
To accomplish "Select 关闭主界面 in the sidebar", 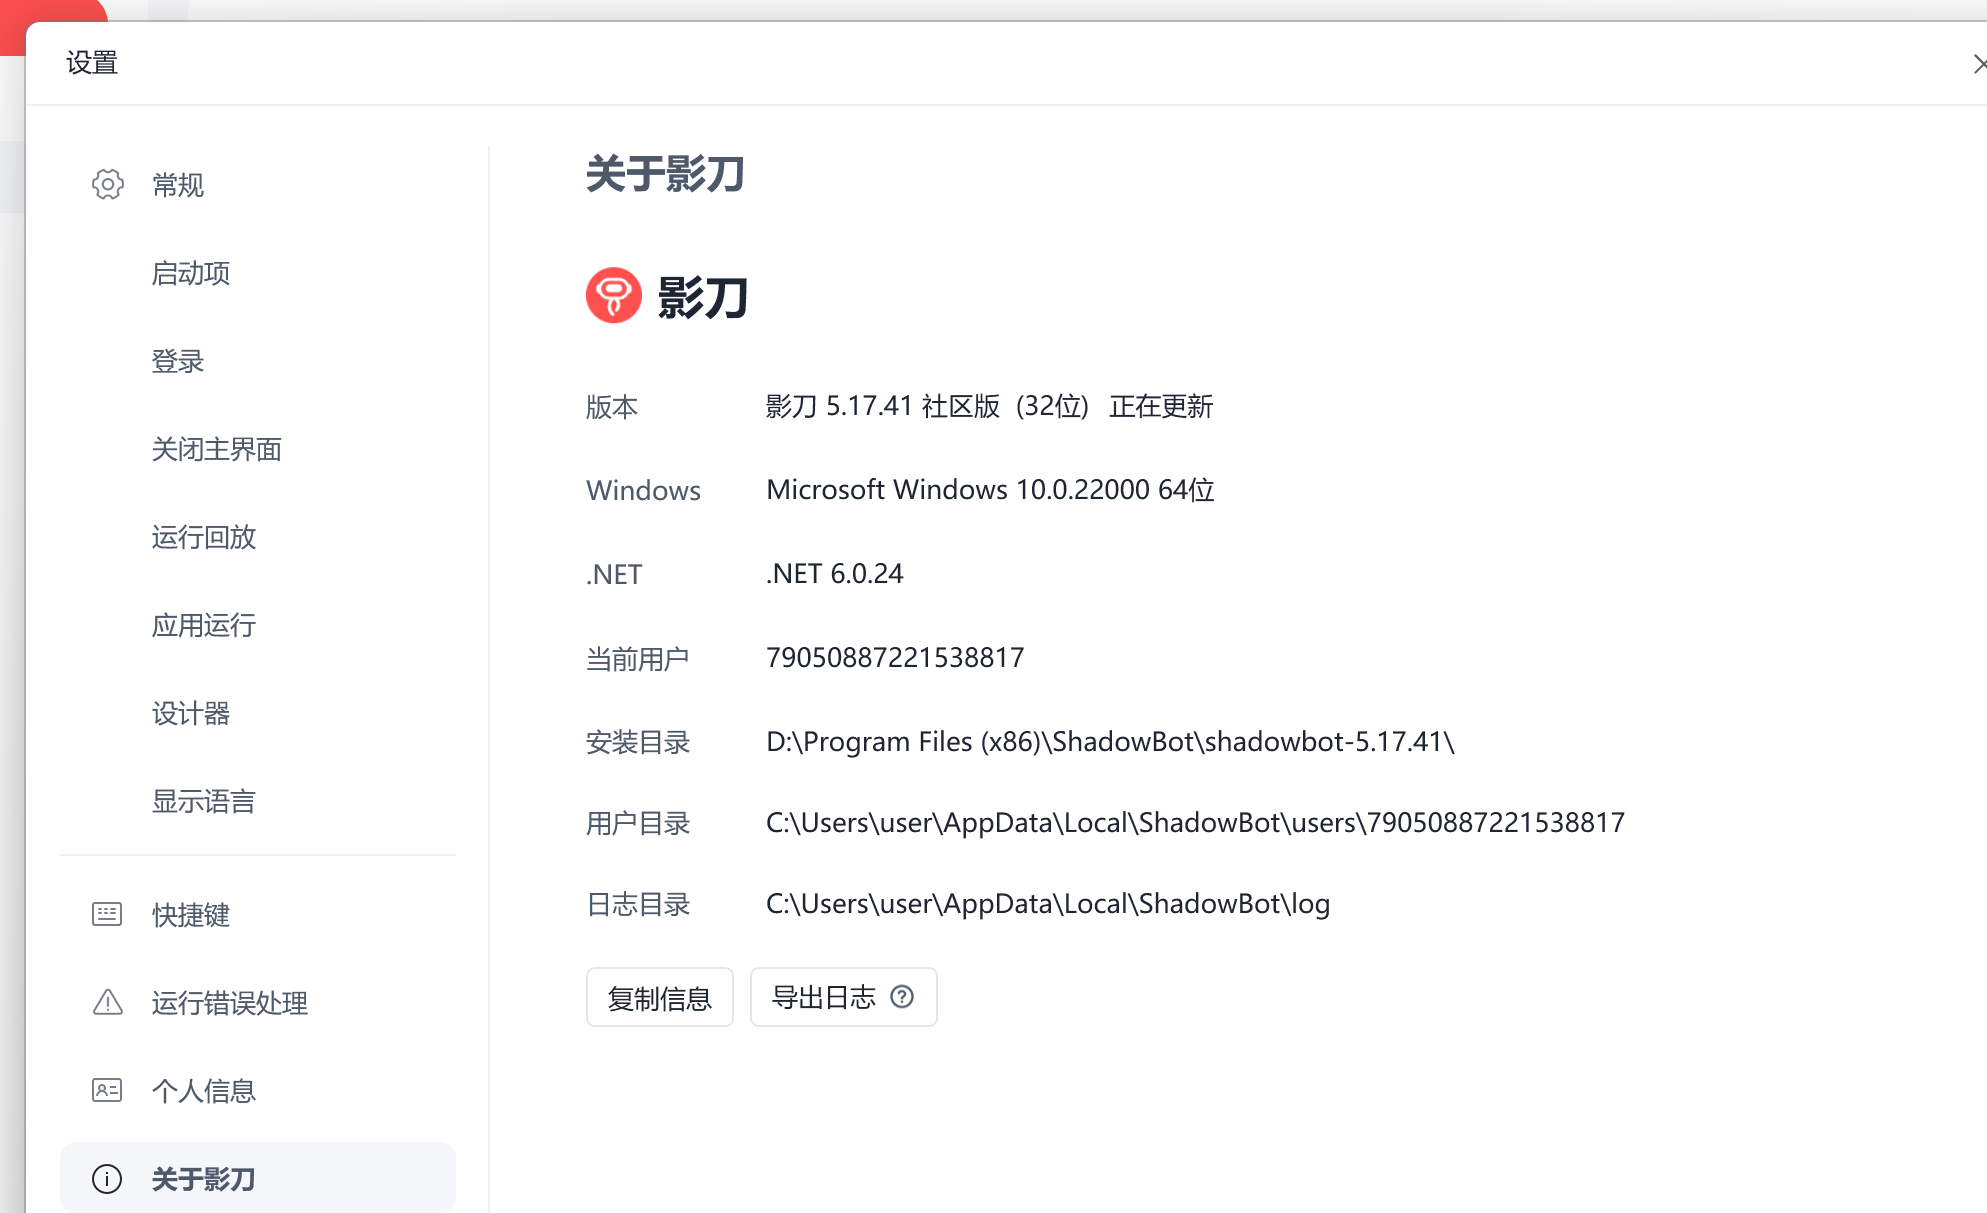I will [216, 449].
